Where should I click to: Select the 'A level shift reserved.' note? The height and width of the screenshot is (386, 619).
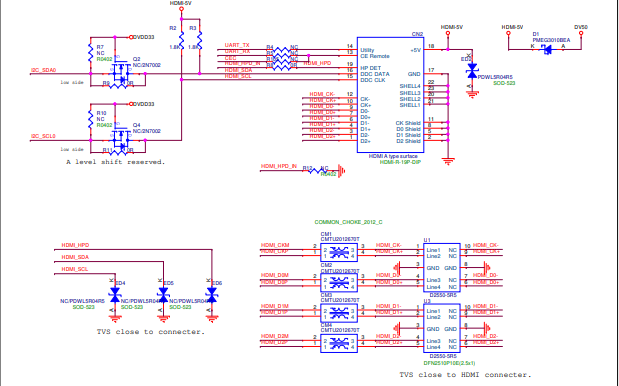[x=116, y=162]
